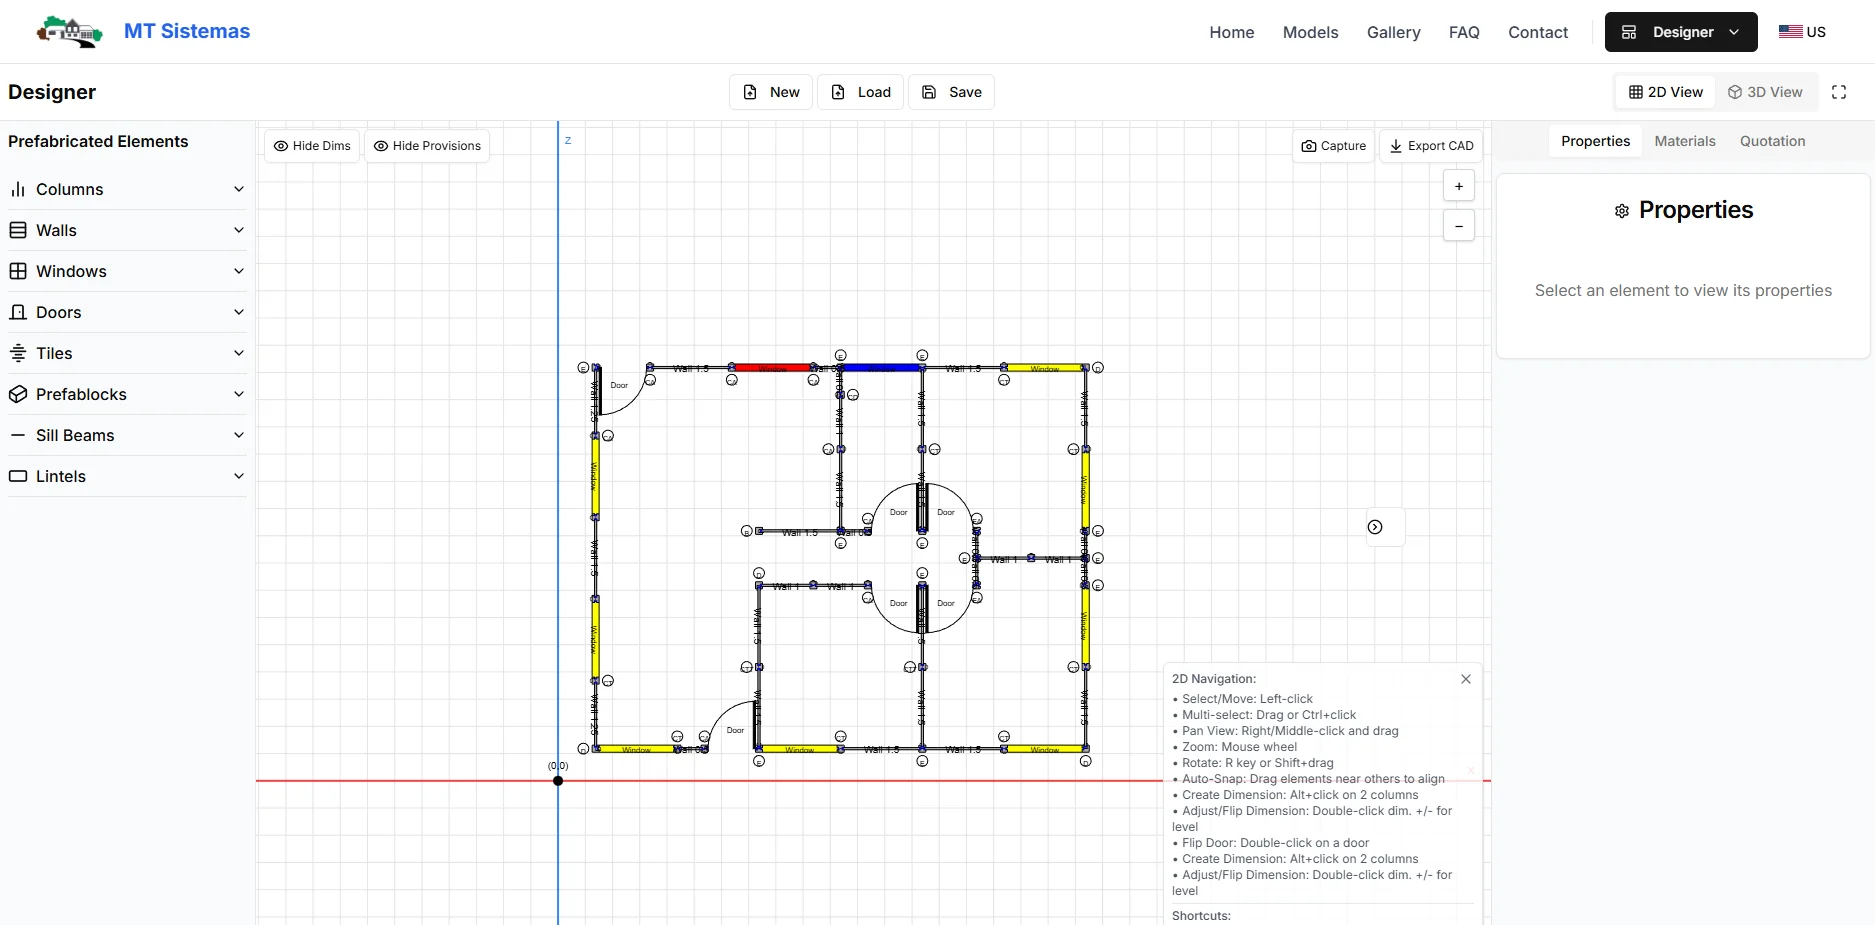
Task: Close the 2D Navigation help box
Action: pyautogui.click(x=1466, y=679)
